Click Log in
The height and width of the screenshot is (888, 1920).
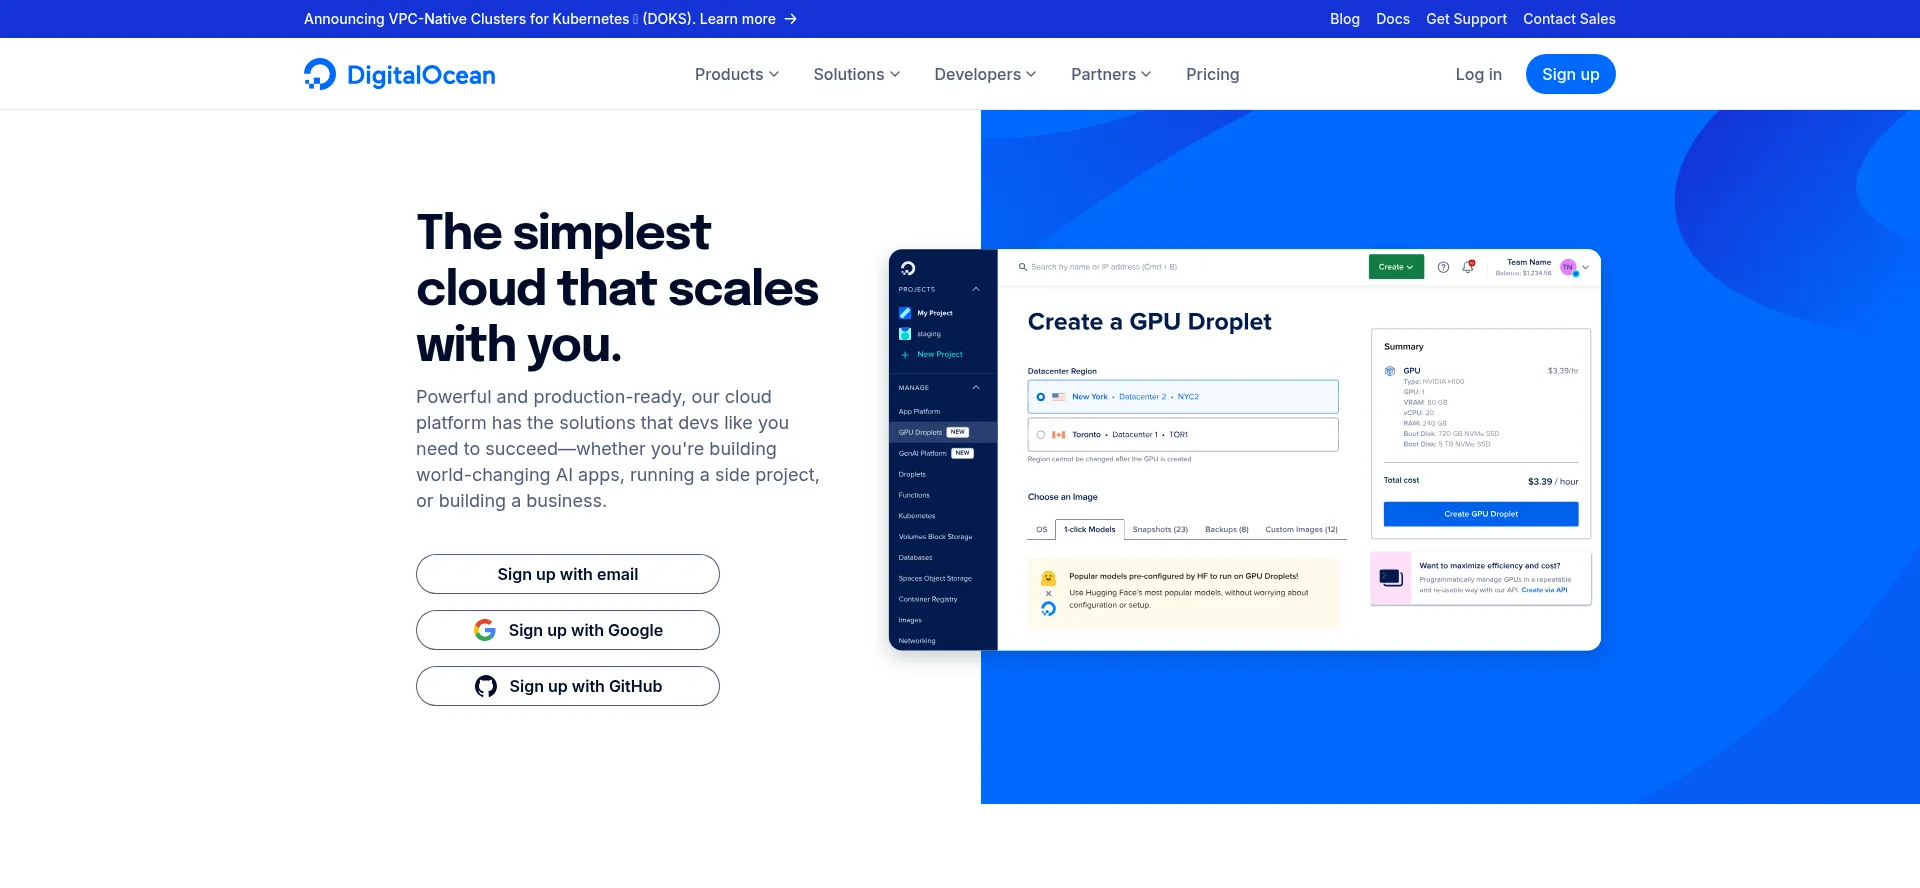tap(1479, 74)
